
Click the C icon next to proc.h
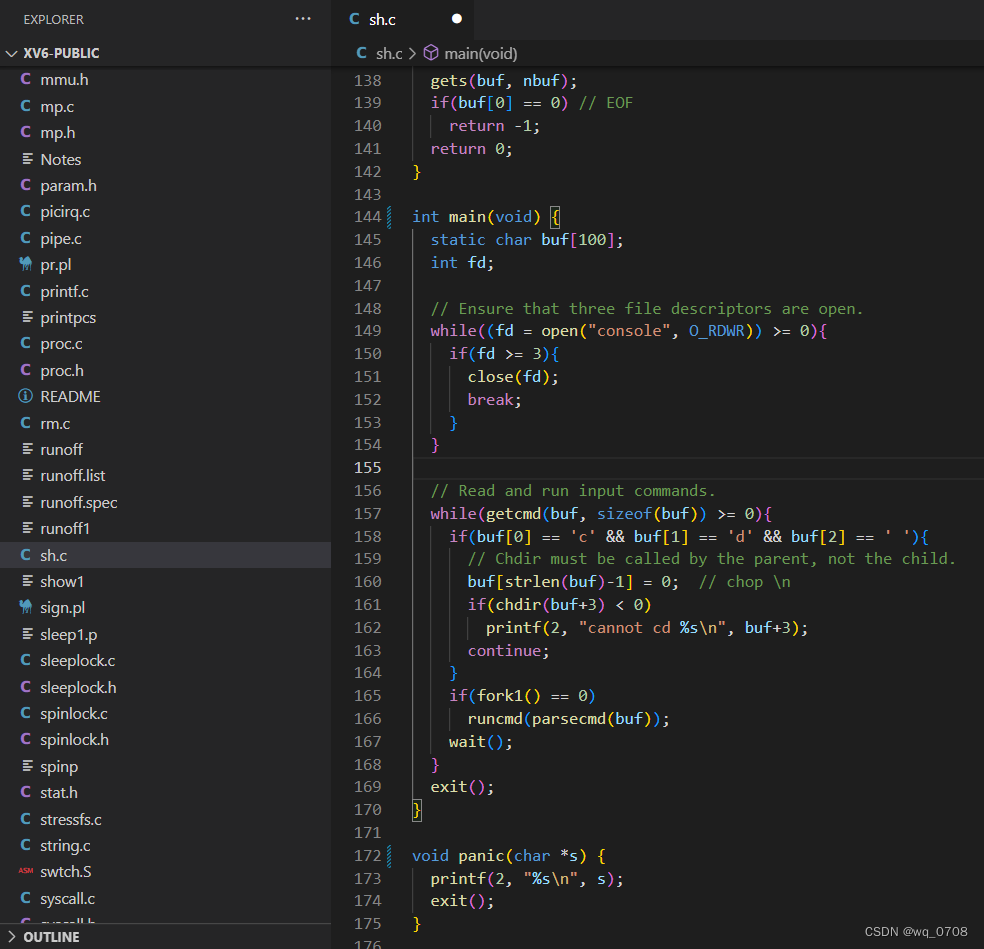[x=25, y=370]
